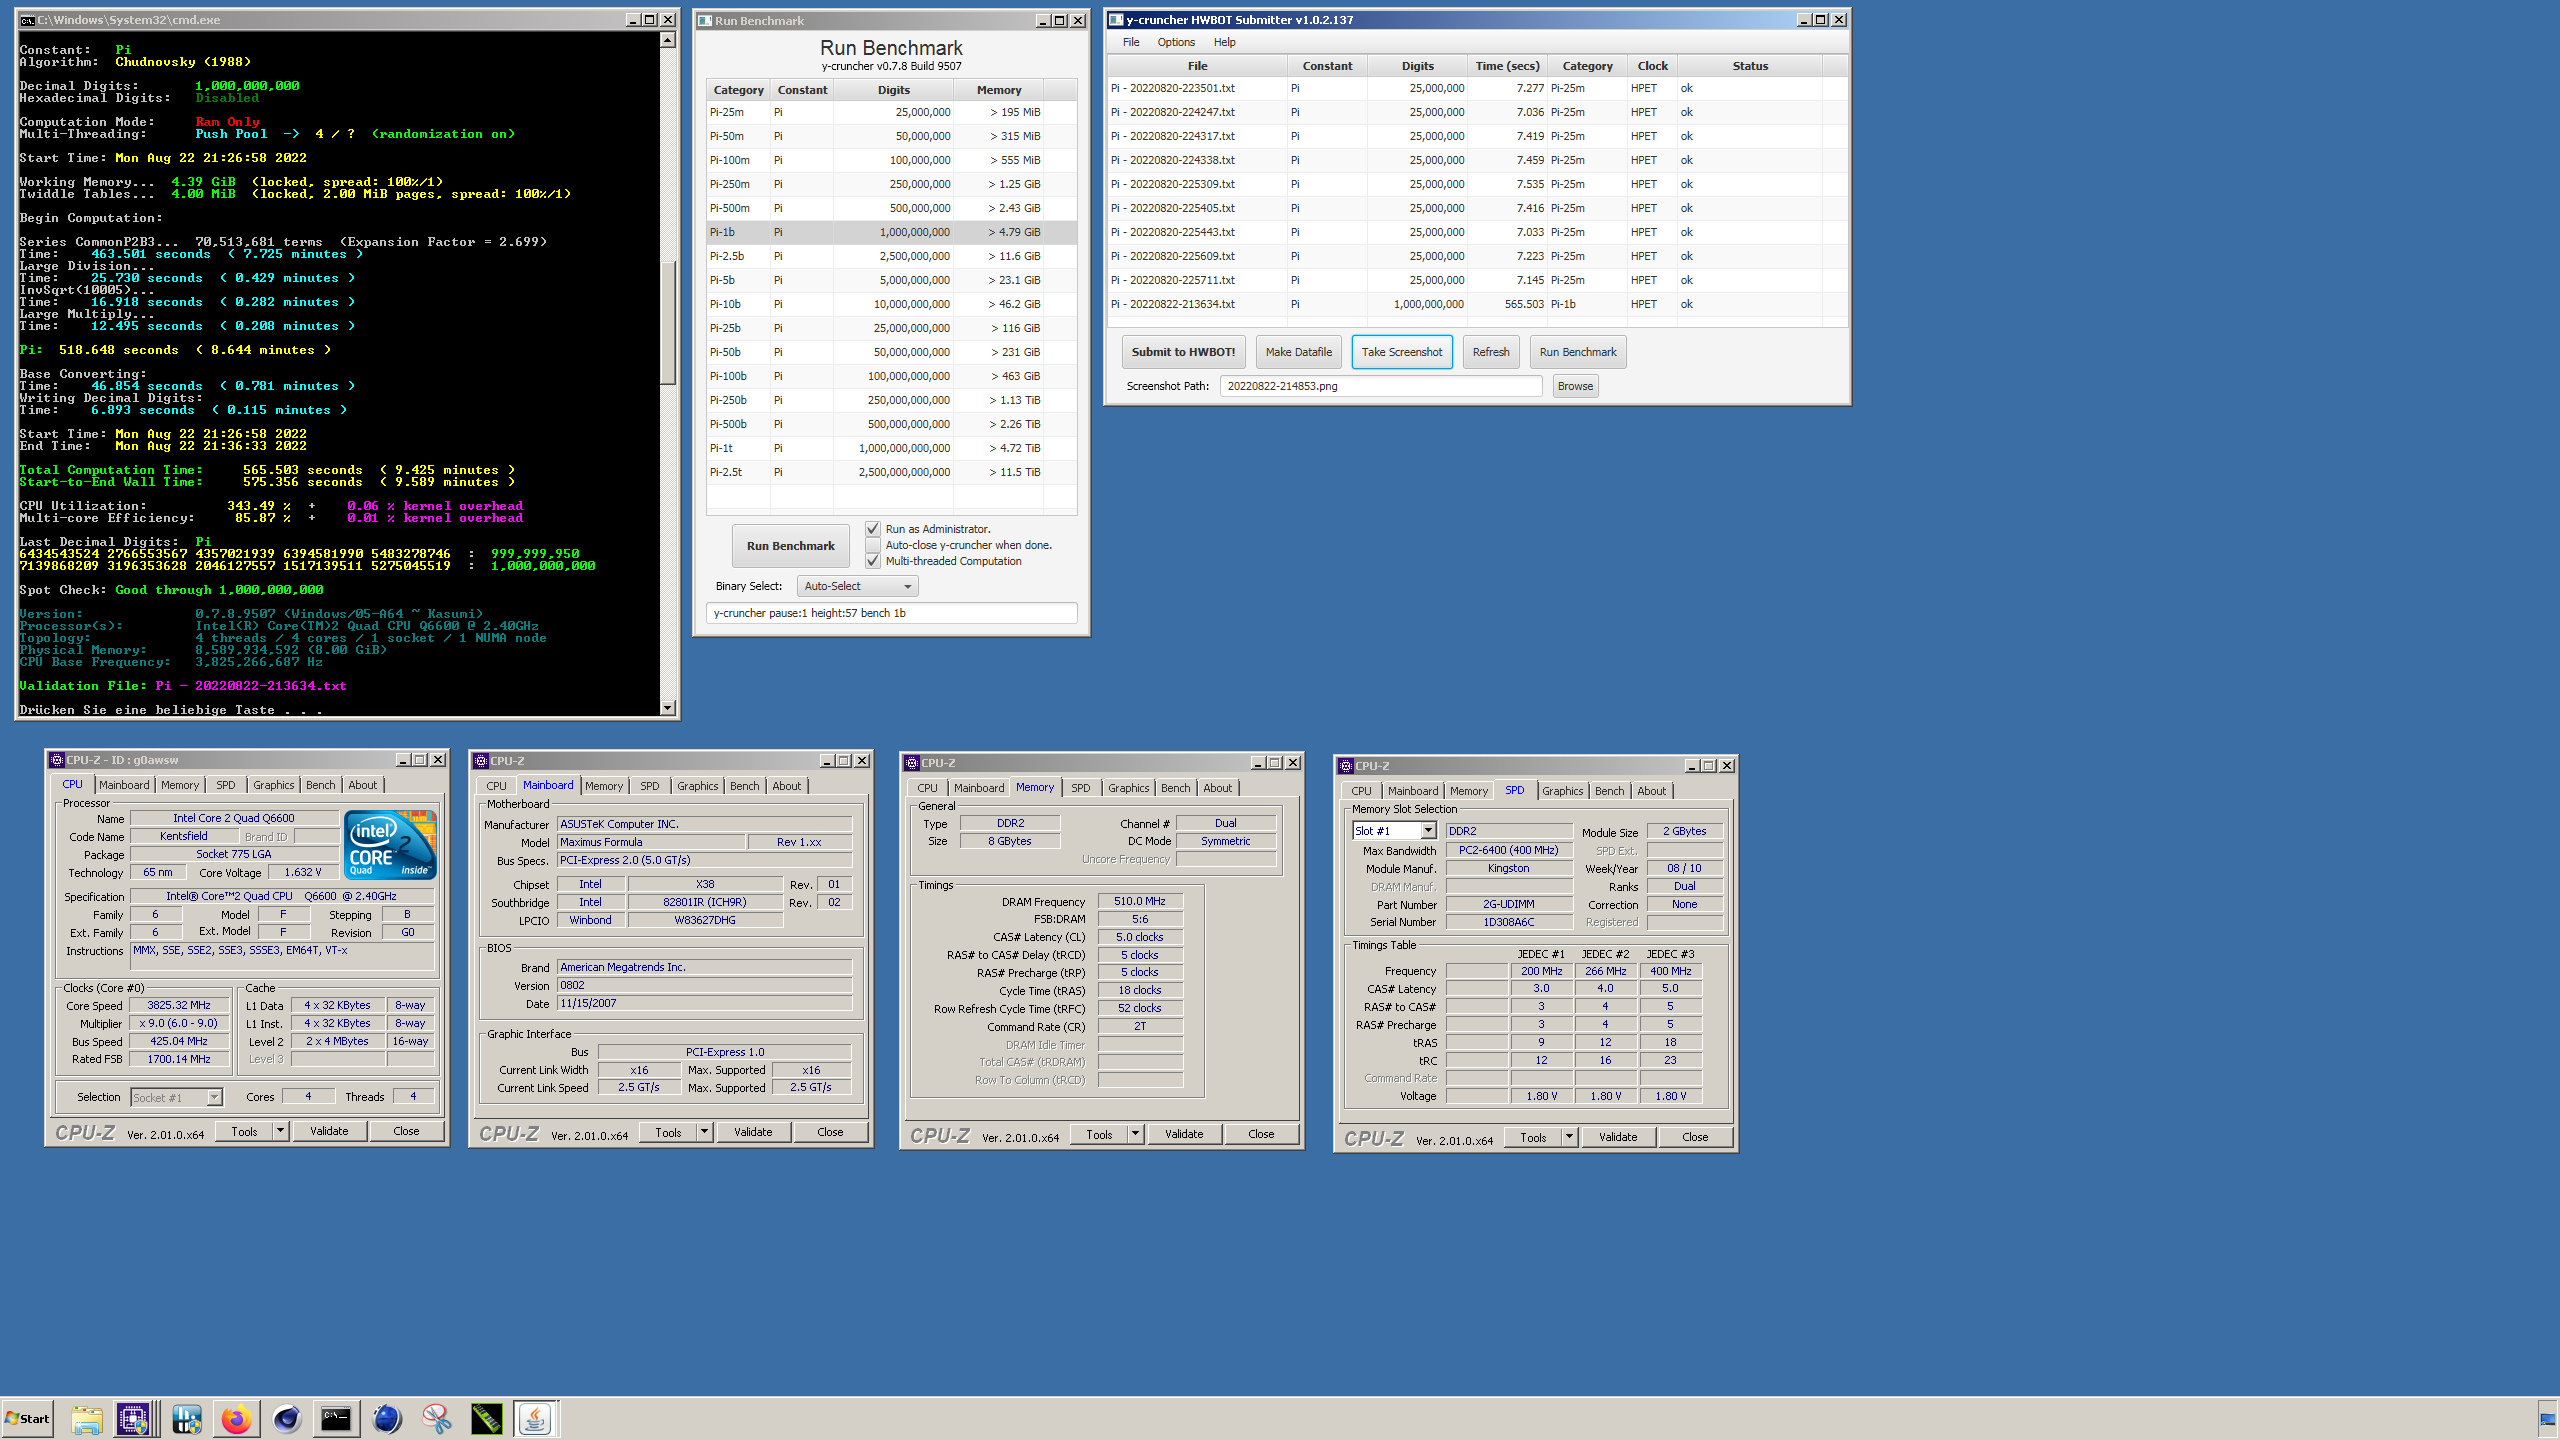Expand Tools arrow in CPU-Z Memory window
Image resolution: width=2560 pixels, height=1440 pixels.
pyautogui.click(x=1135, y=1134)
